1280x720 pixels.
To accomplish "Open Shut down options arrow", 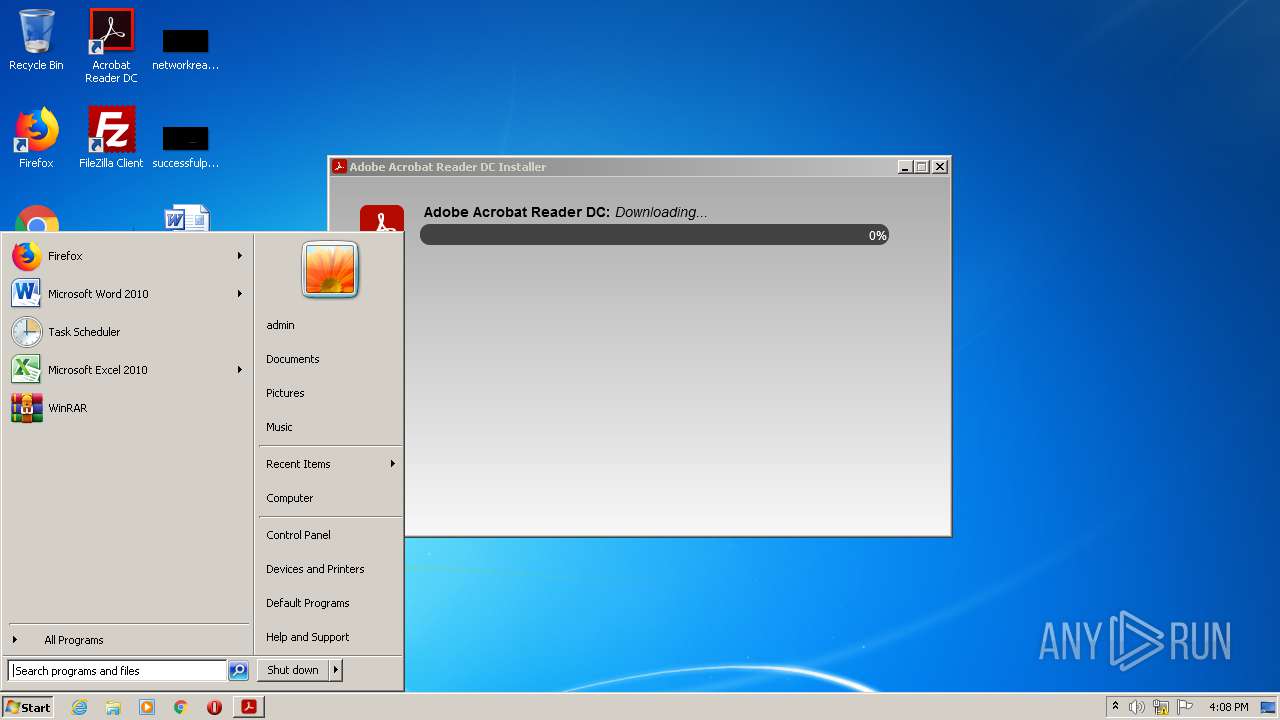I will (x=335, y=670).
